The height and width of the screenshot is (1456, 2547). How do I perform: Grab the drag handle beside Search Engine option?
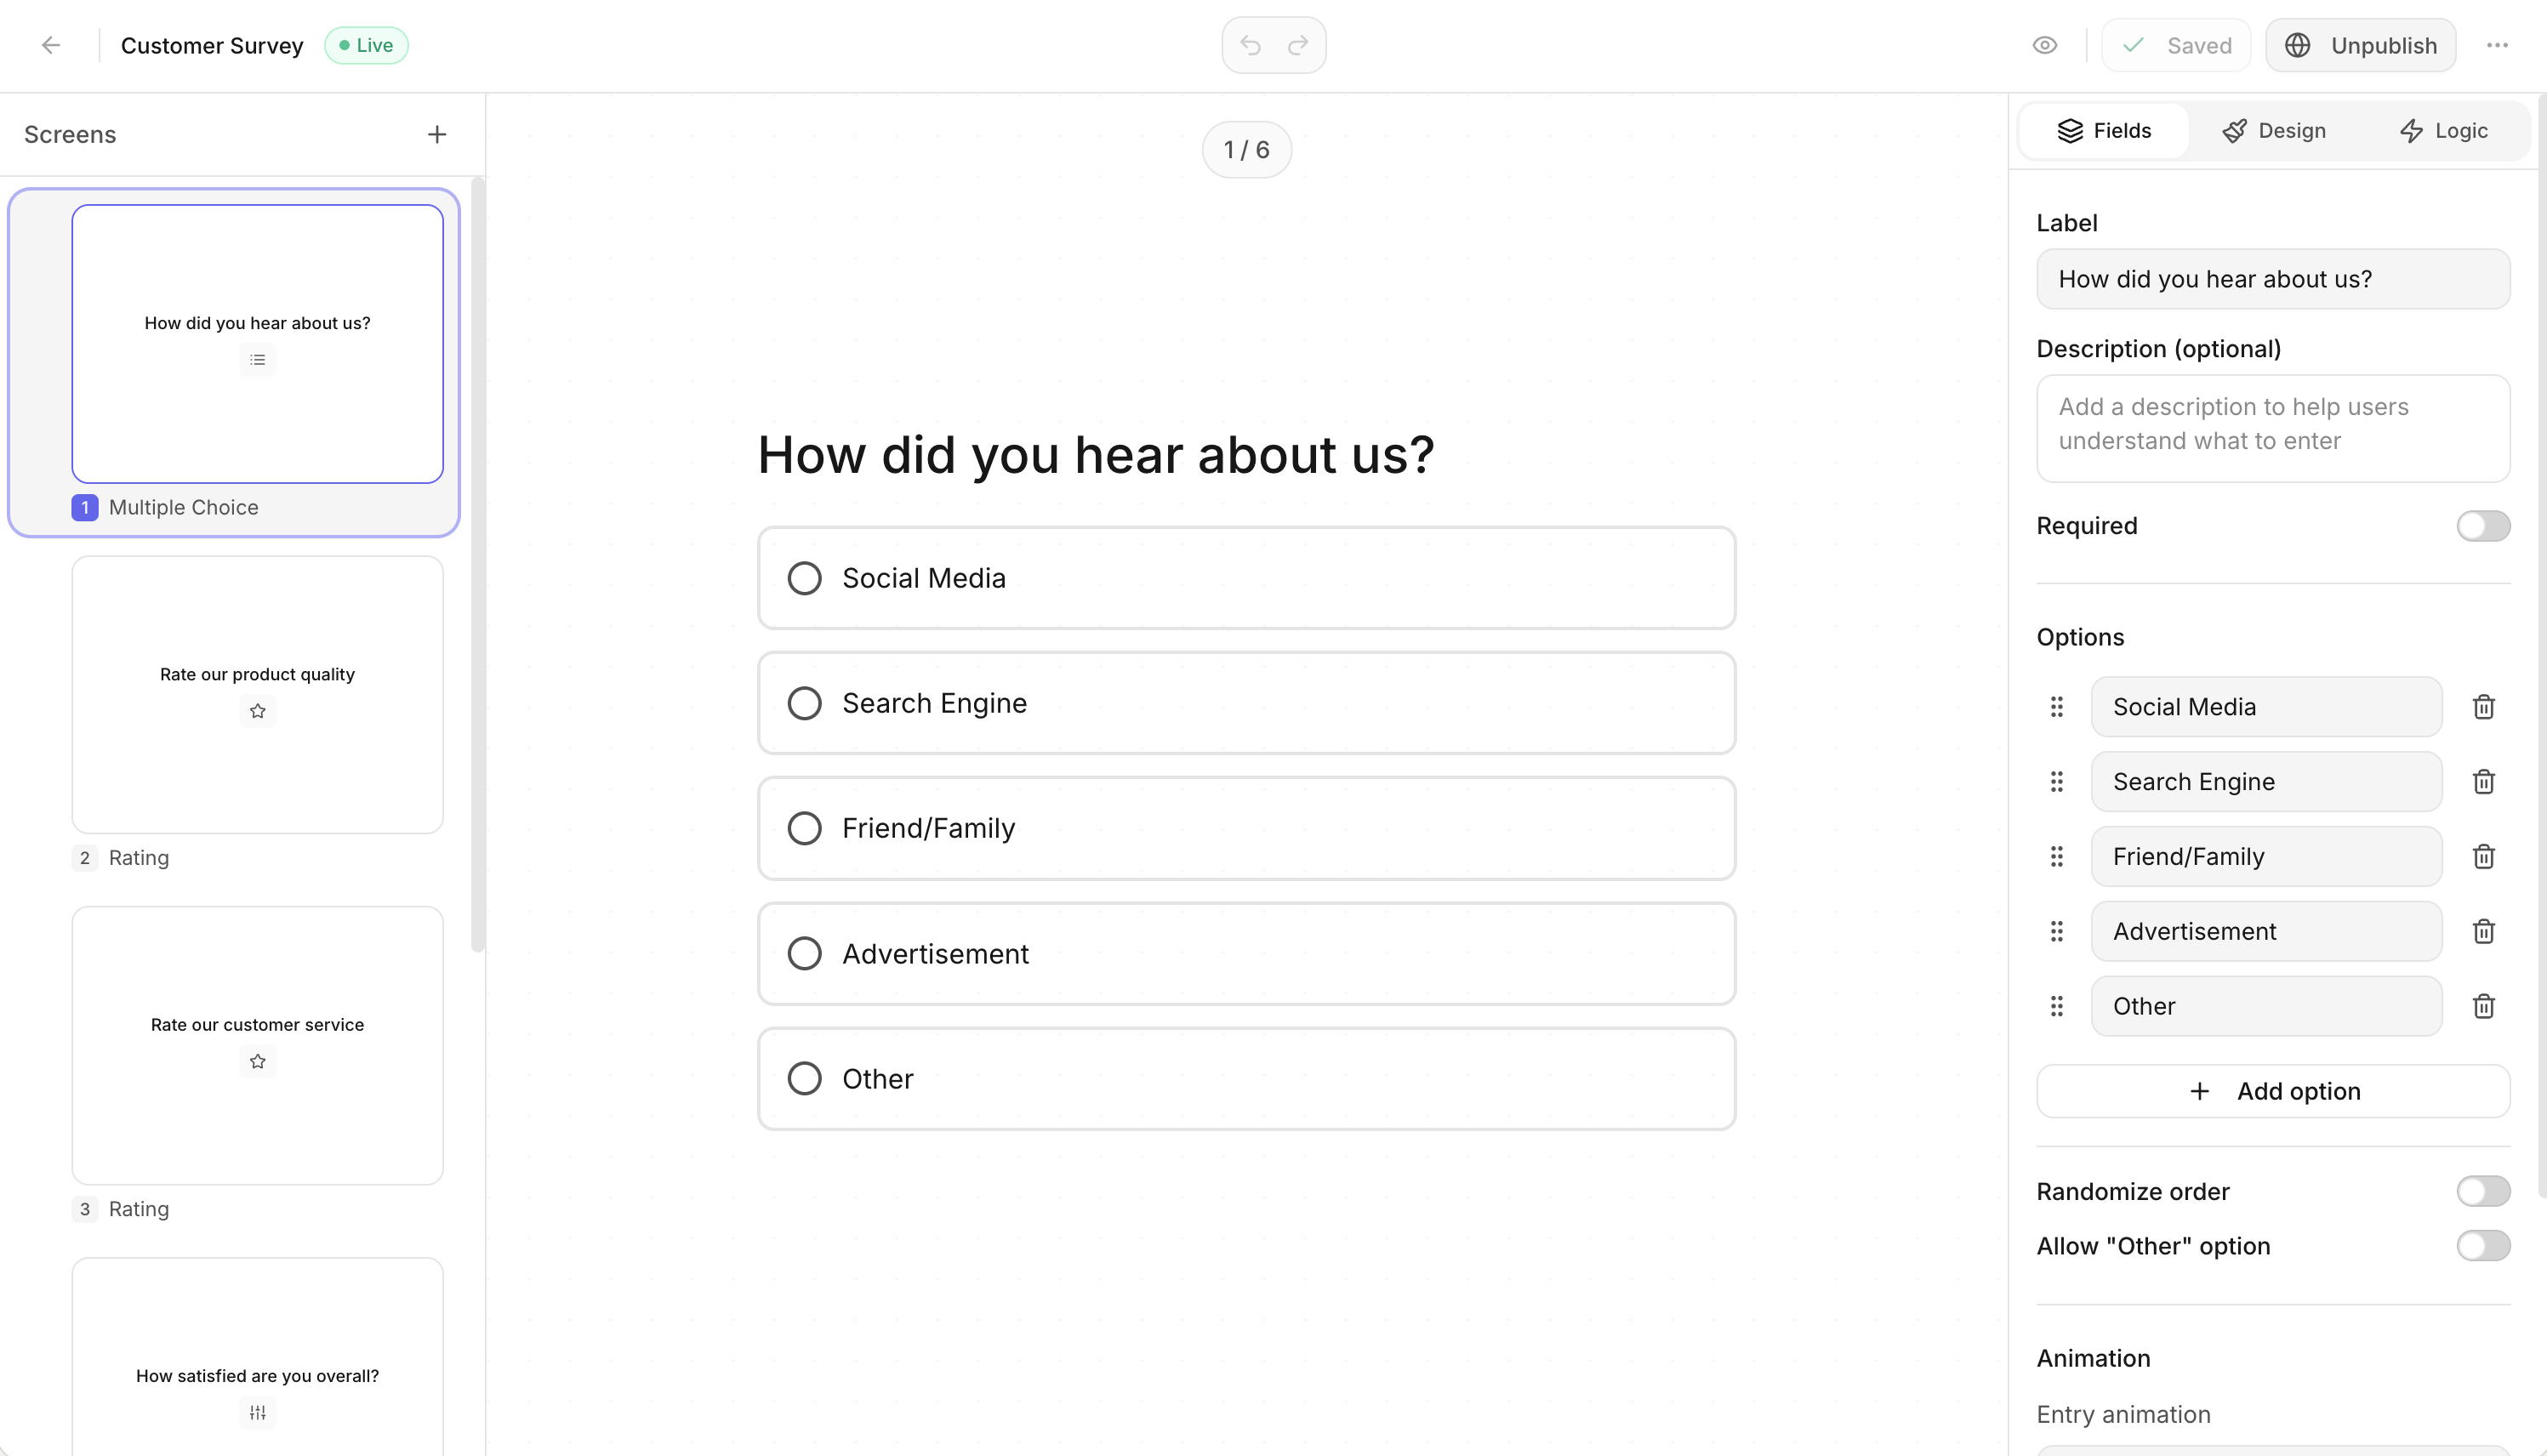2056,781
